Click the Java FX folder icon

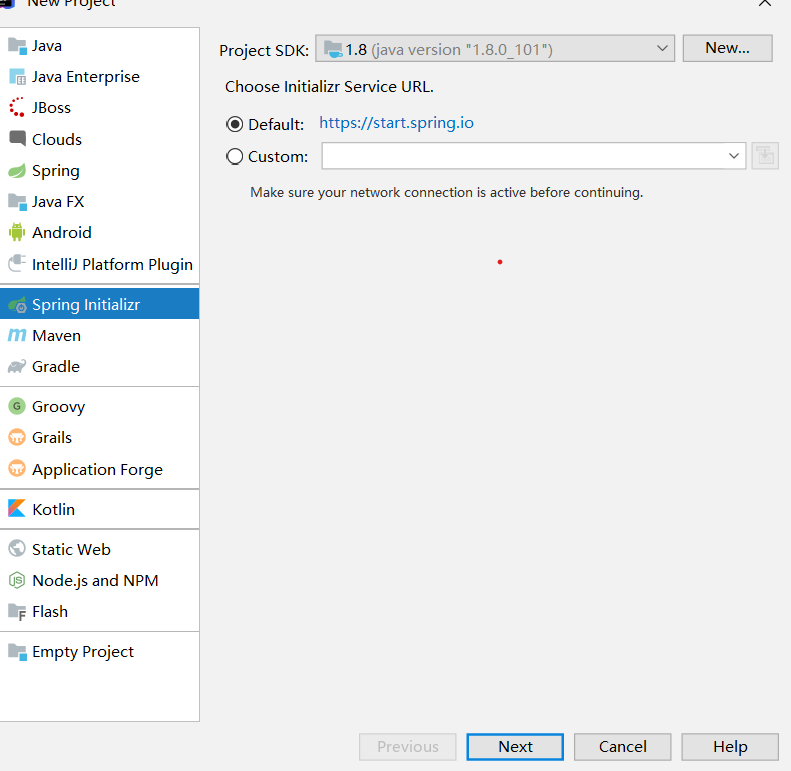pyautogui.click(x=17, y=202)
